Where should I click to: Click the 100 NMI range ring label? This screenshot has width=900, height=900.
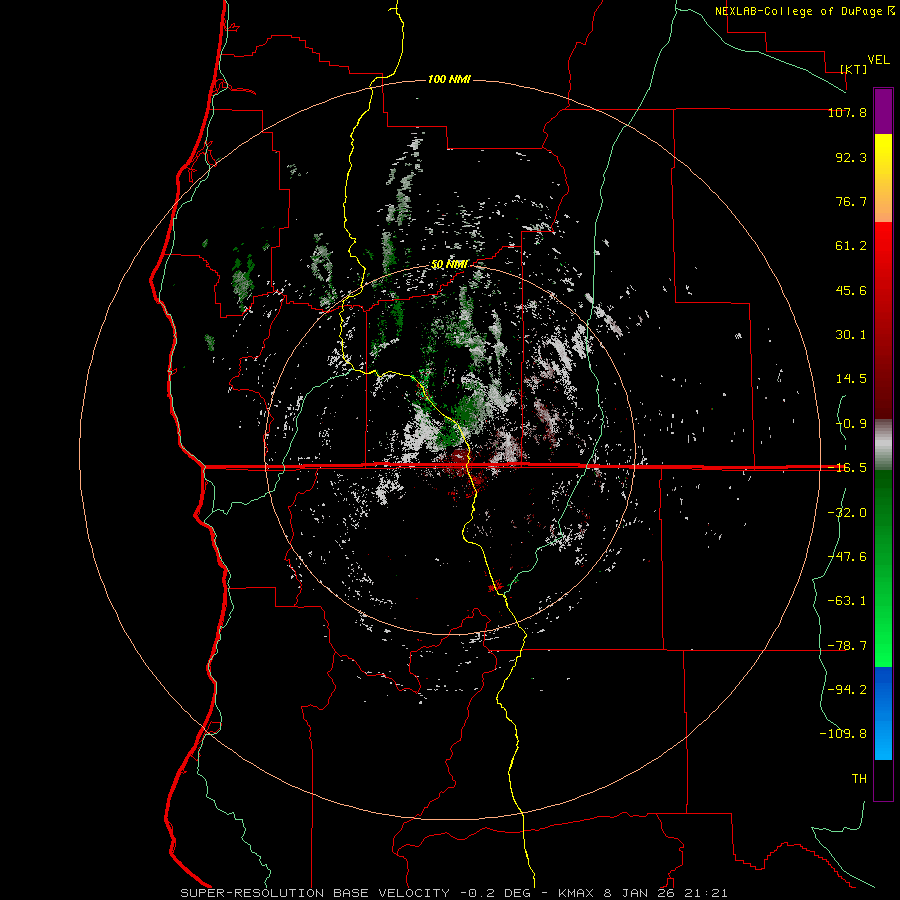[449, 79]
